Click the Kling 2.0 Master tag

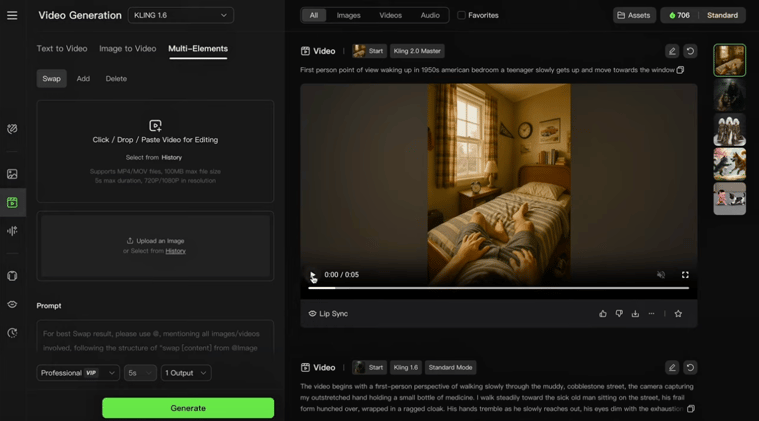click(x=417, y=51)
